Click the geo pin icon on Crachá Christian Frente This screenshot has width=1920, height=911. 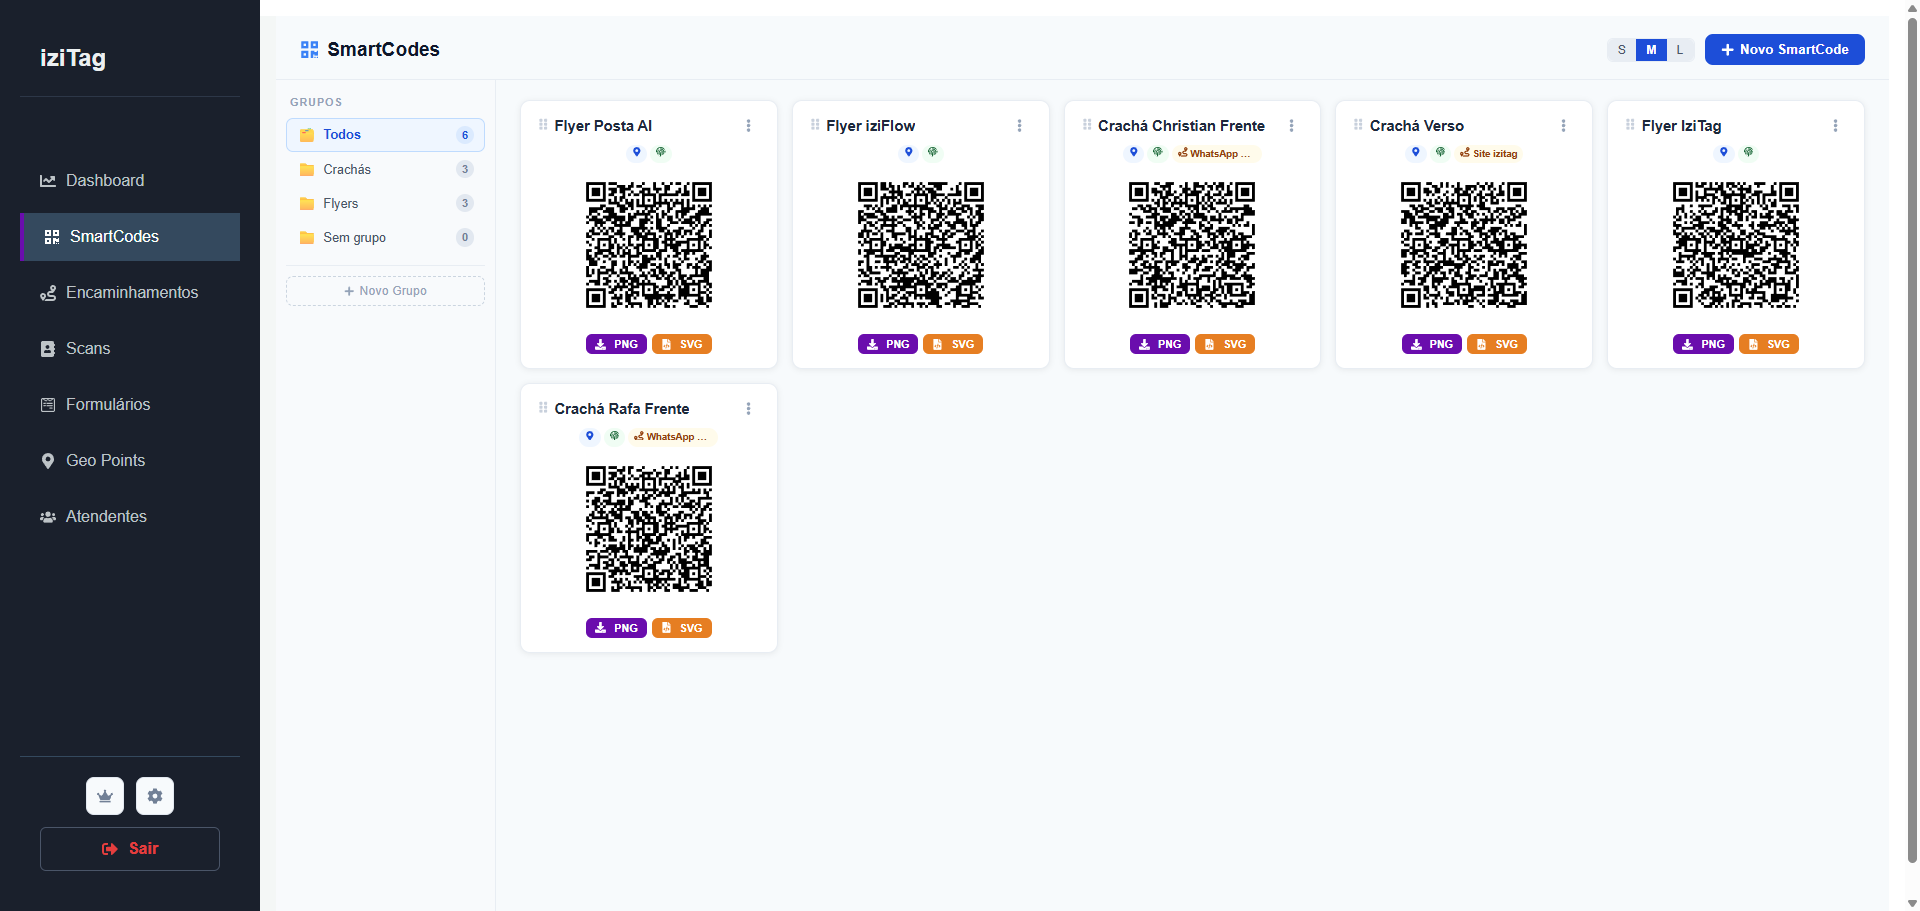point(1134,153)
